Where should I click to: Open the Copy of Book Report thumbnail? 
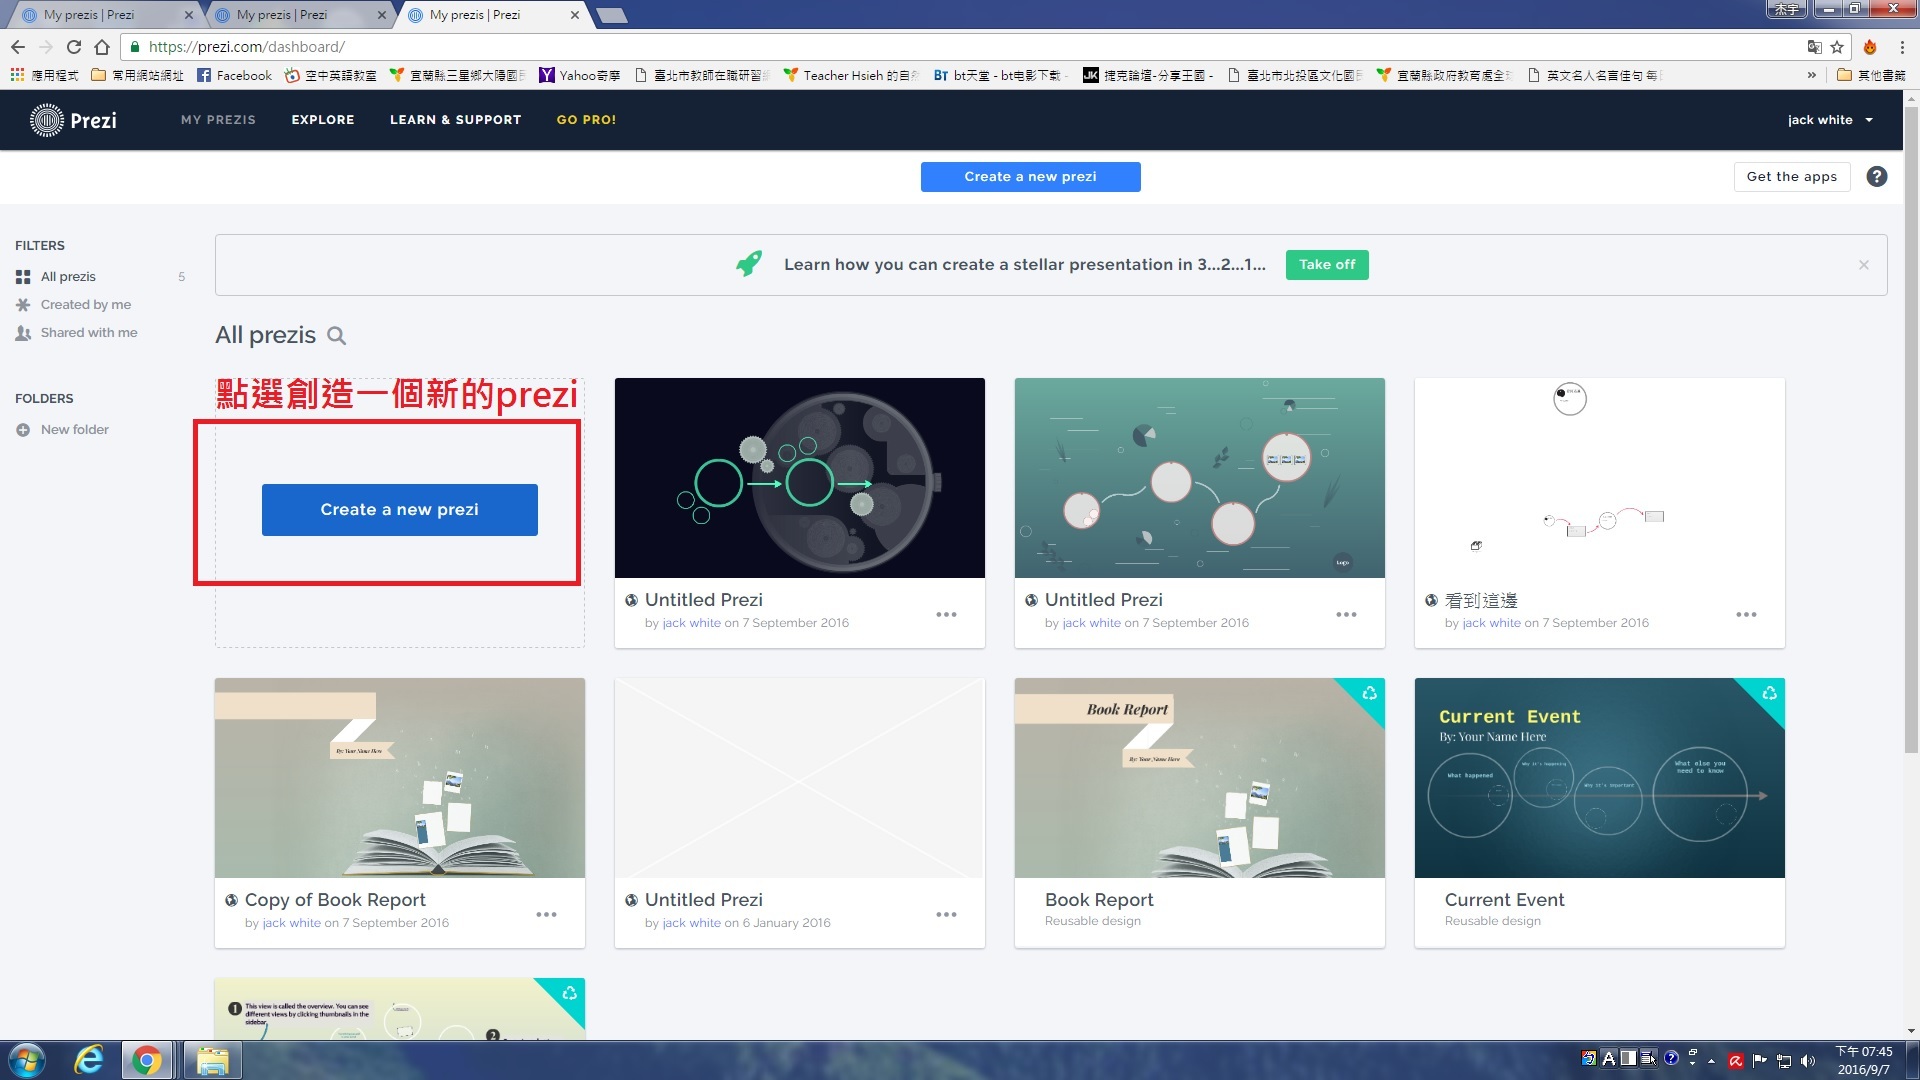coord(400,778)
